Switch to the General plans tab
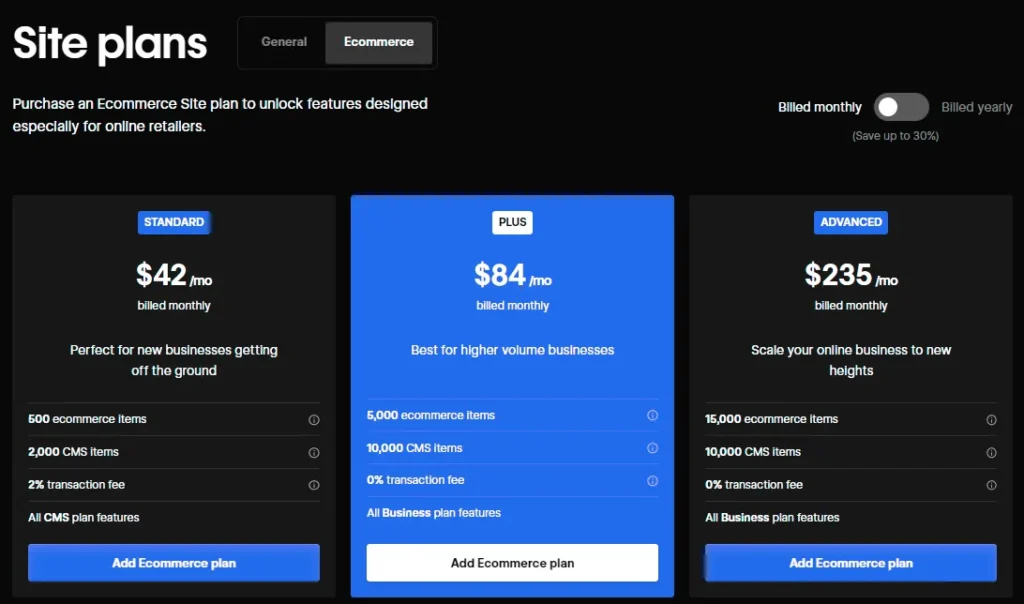This screenshot has width=1024, height=604. pyautogui.click(x=284, y=42)
